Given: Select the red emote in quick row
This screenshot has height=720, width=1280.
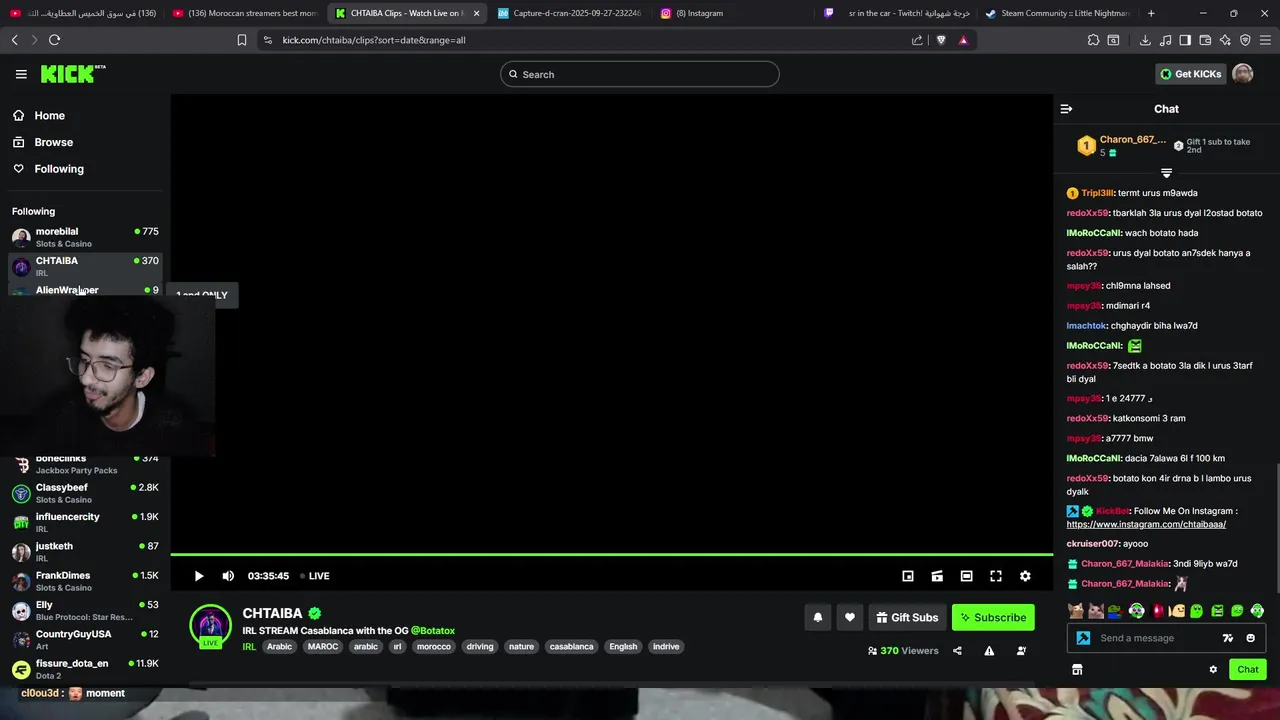Looking at the screenshot, I should pyautogui.click(x=1157, y=611).
